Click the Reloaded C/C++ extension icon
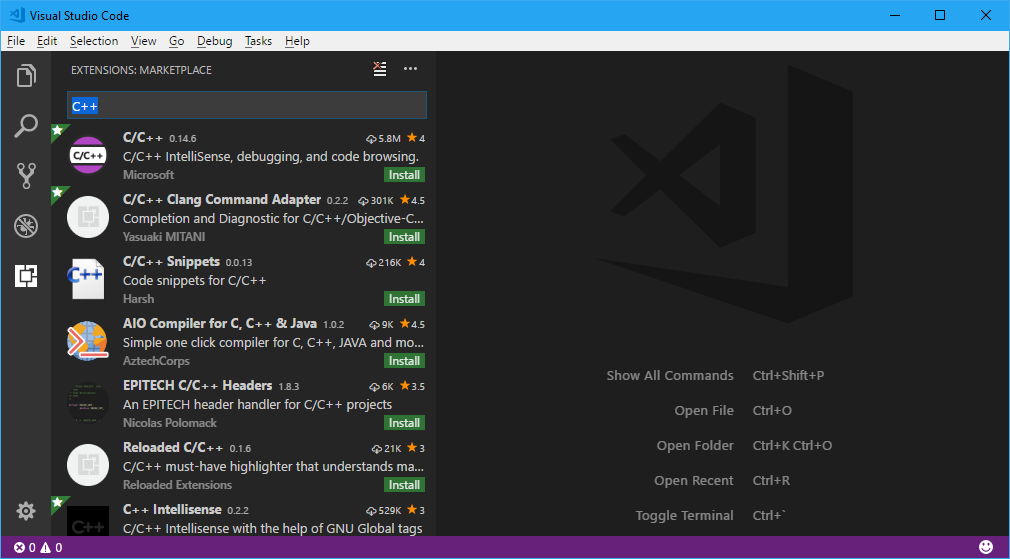 88,465
